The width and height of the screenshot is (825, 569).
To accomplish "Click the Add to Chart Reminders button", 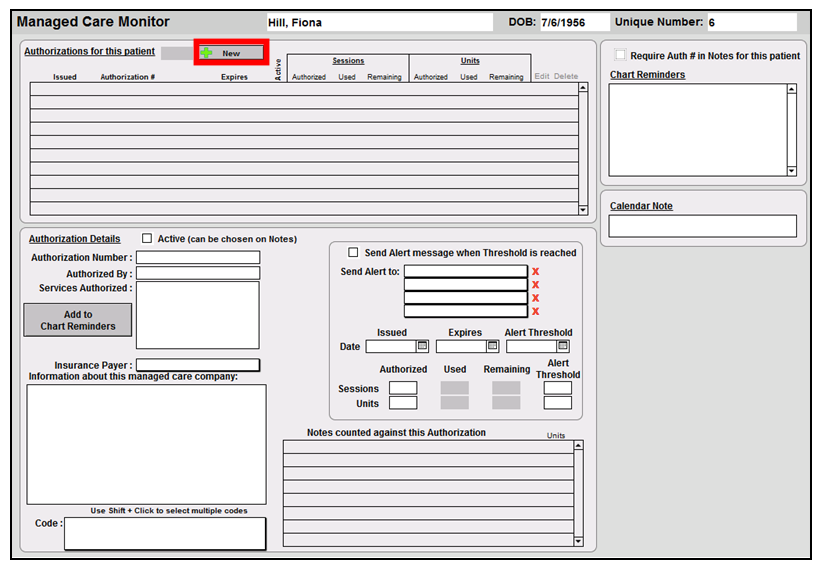I will coord(78,320).
